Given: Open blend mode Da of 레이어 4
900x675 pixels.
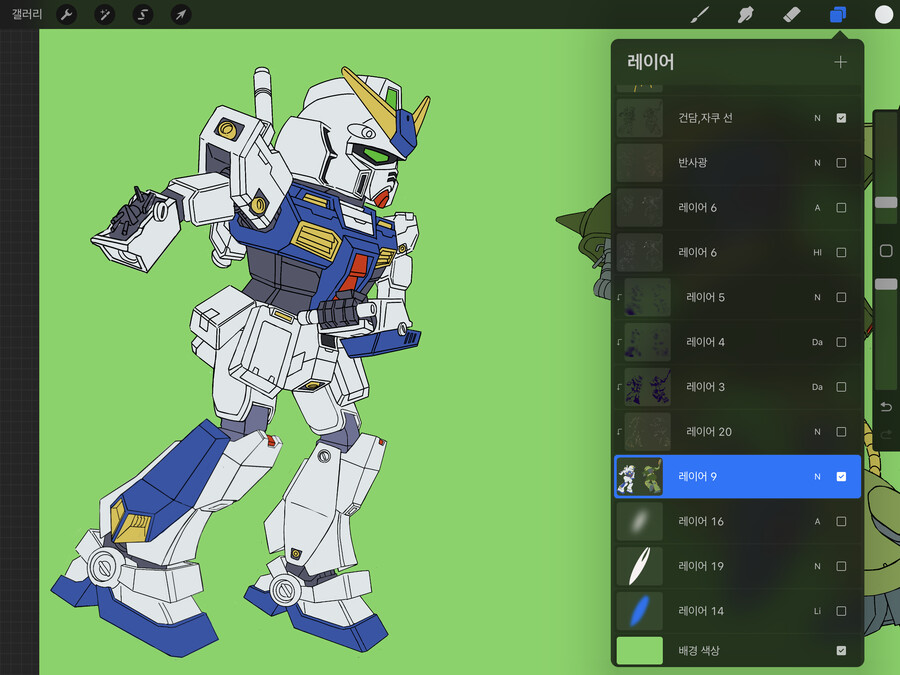Looking at the screenshot, I should tap(817, 342).
